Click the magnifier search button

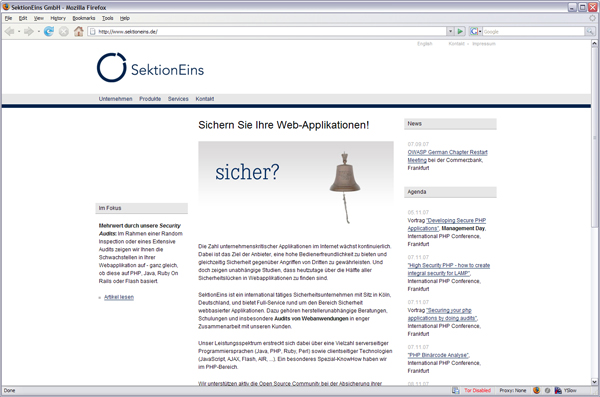pyautogui.click(x=590, y=31)
